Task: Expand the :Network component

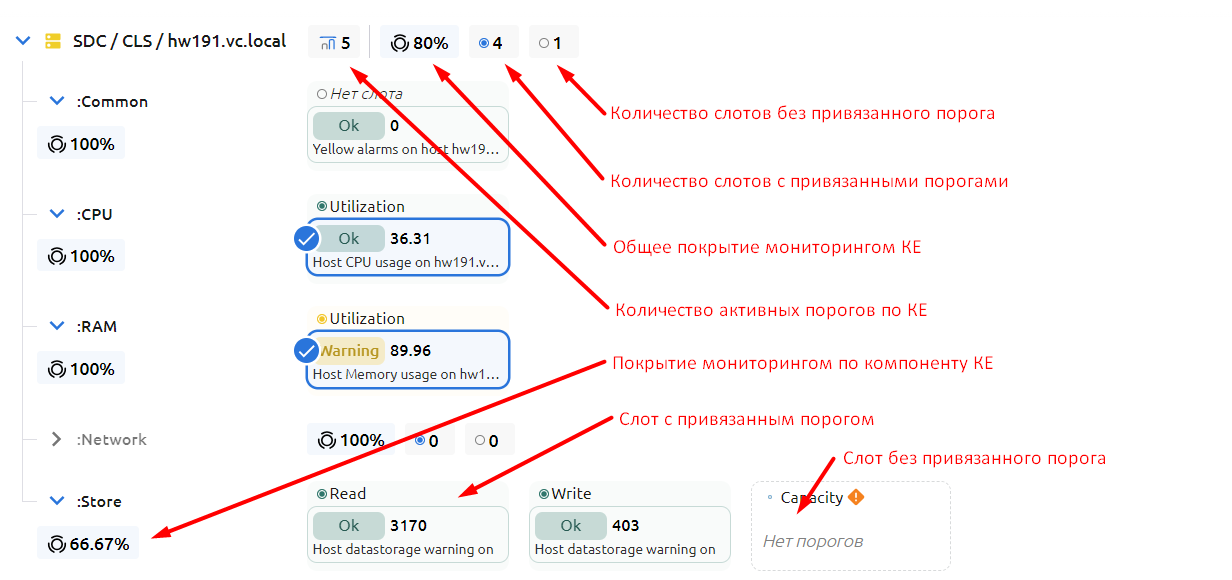Action: [57, 439]
